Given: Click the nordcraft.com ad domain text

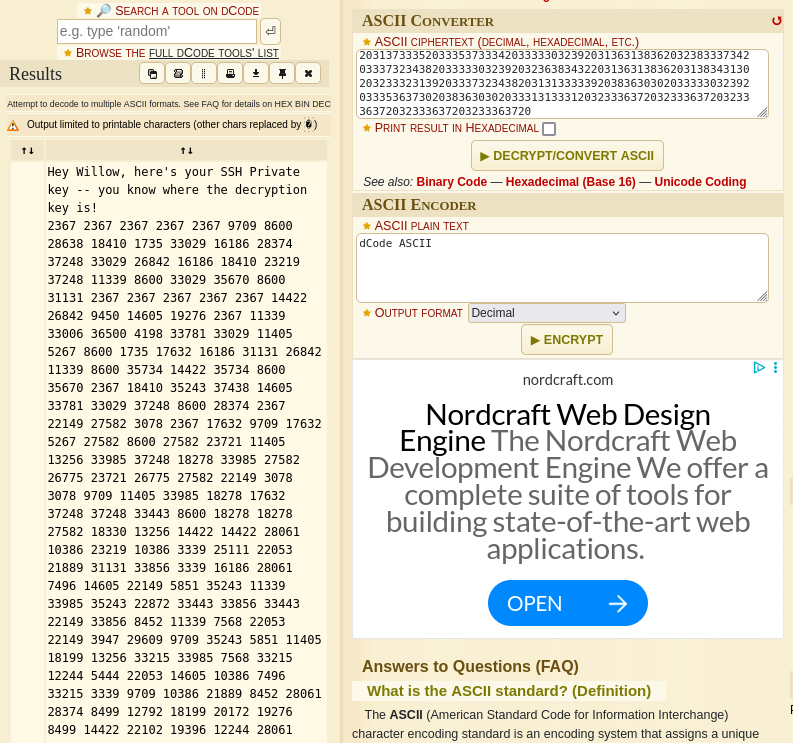Looking at the screenshot, I should tap(567, 380).
